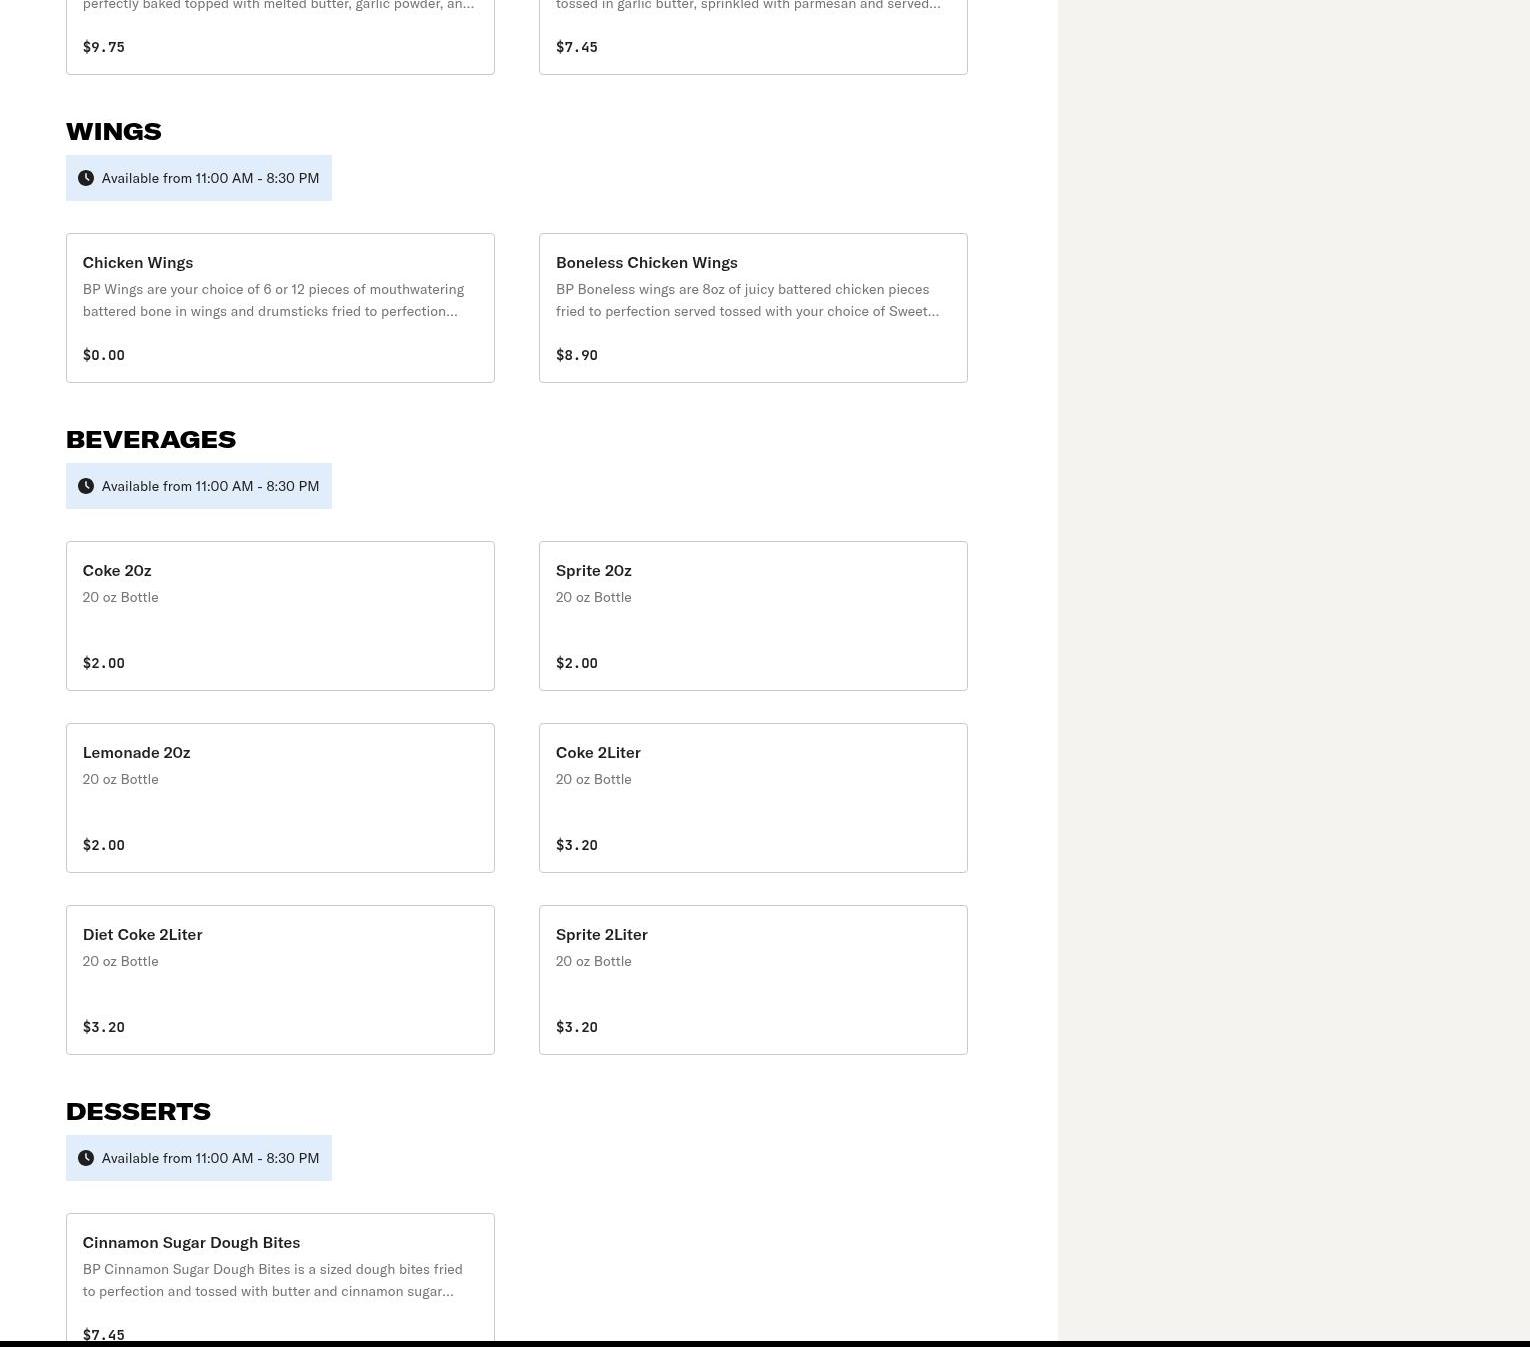Click the $2.00 price on Coke 20z
The image size is (1530, 1347).
[104, 663]
